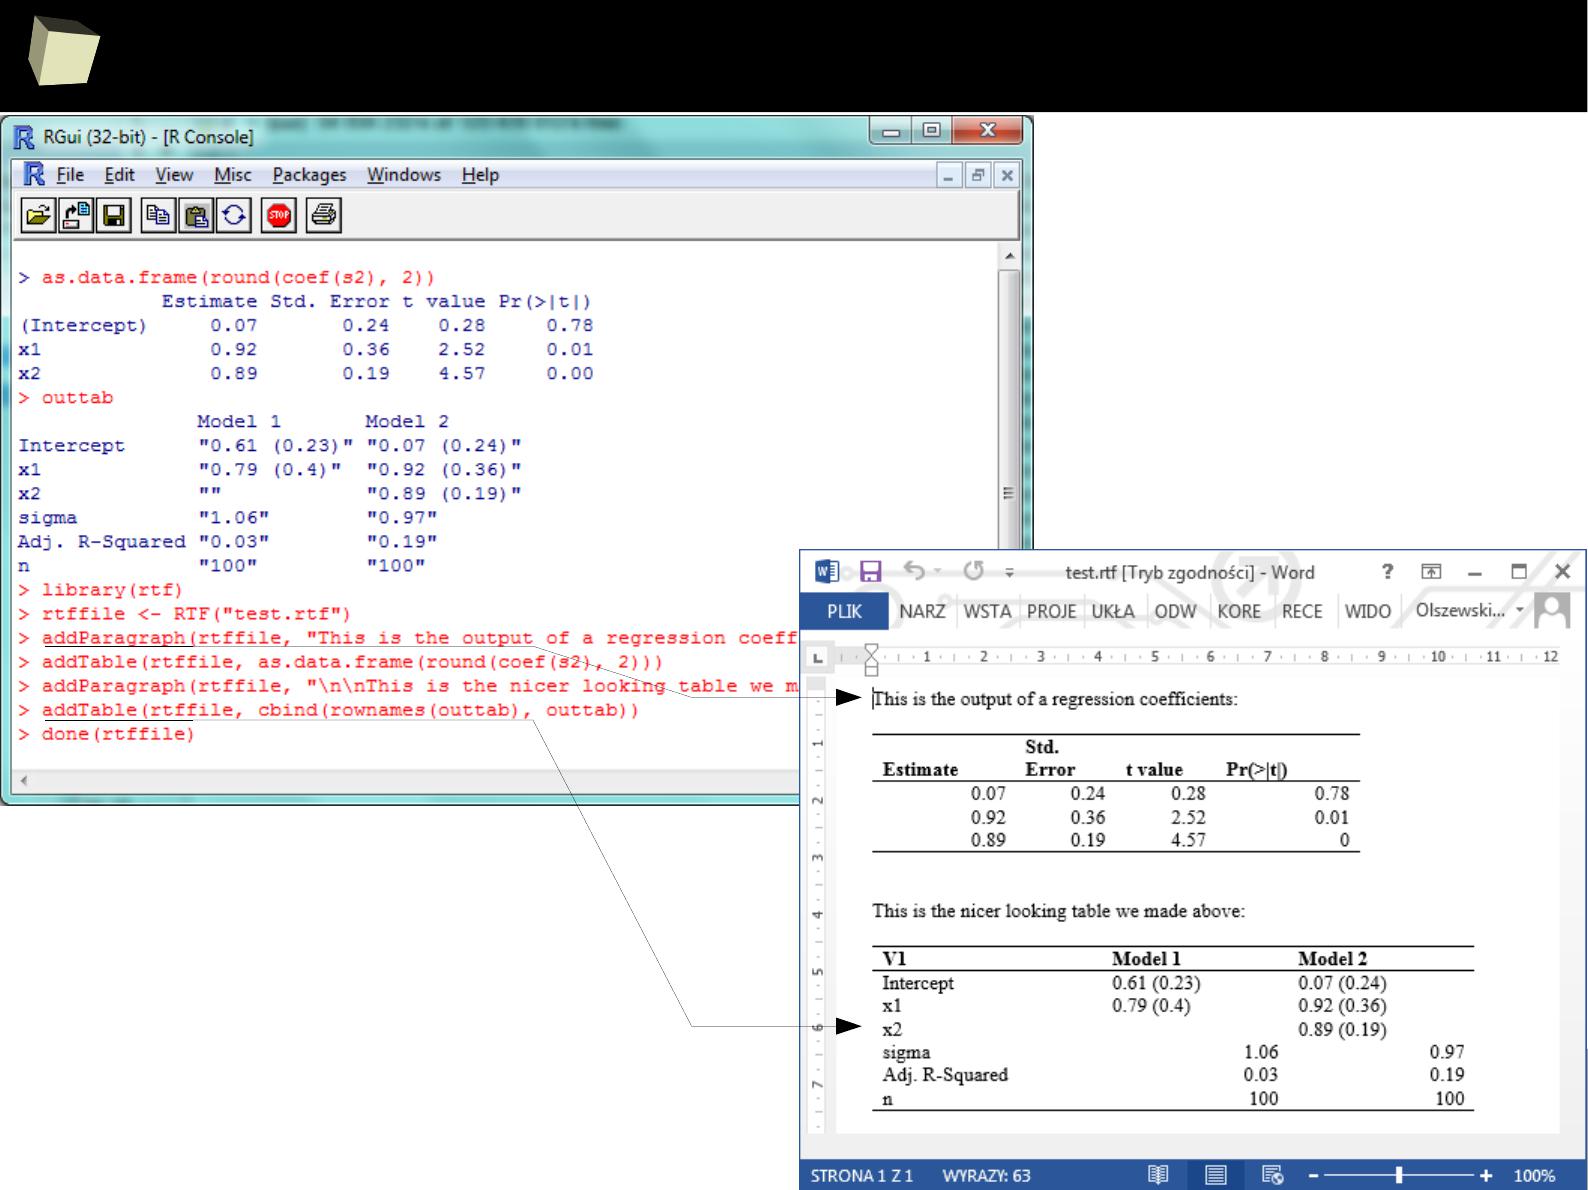1588x1190 pixels.
Task: Click the Paste icon in RGui toolbar
Action: click(x=196, y=215)
